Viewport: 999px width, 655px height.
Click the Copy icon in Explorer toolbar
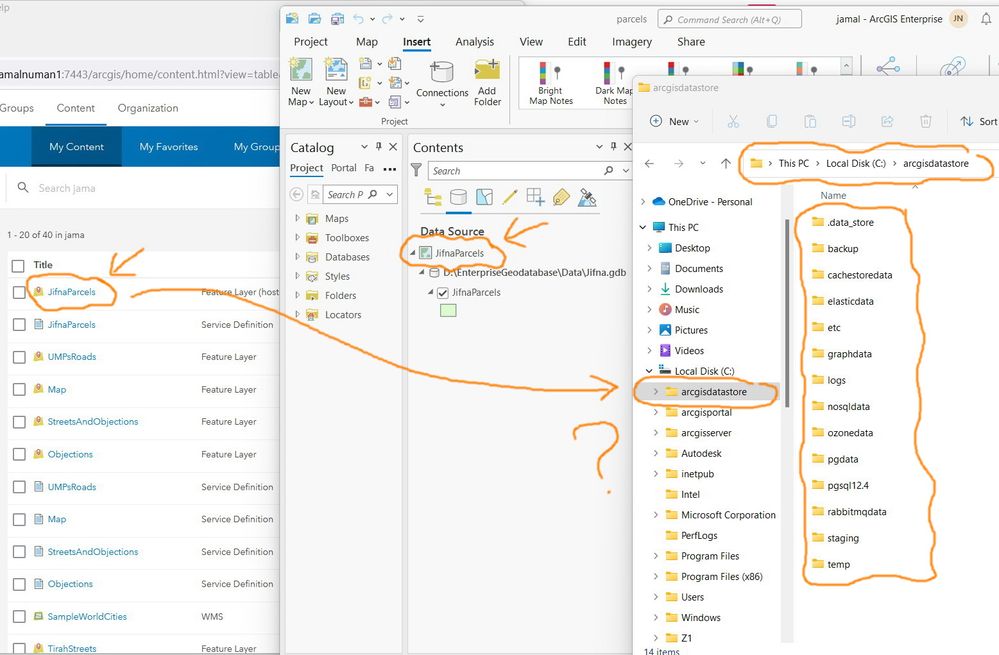(772, 121)
